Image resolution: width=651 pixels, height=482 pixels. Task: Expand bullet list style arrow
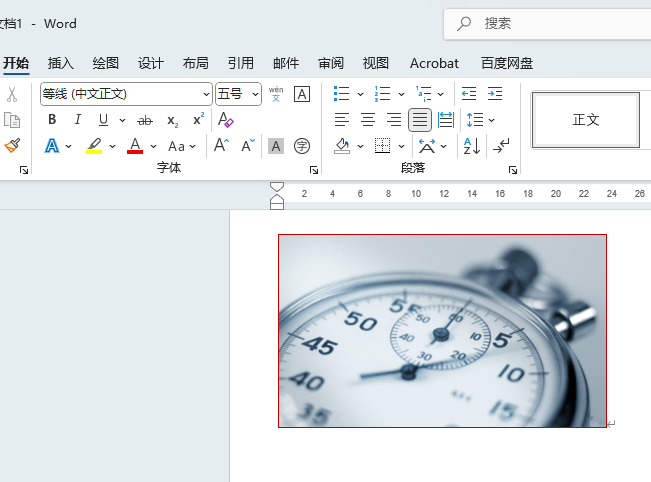click(360, 94)
